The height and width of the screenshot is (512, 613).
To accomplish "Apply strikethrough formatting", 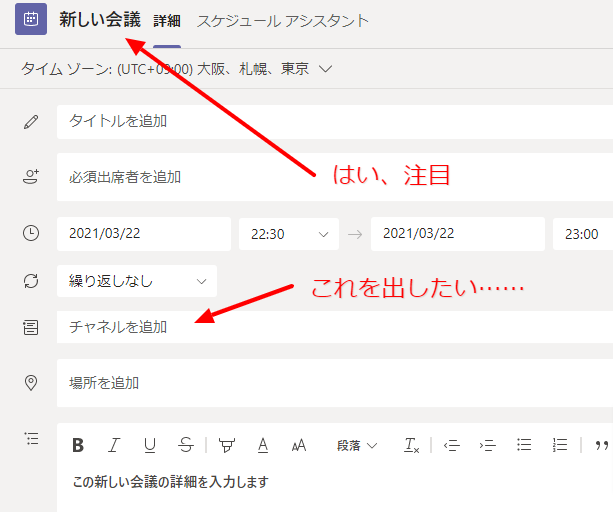I will point(185,445).
